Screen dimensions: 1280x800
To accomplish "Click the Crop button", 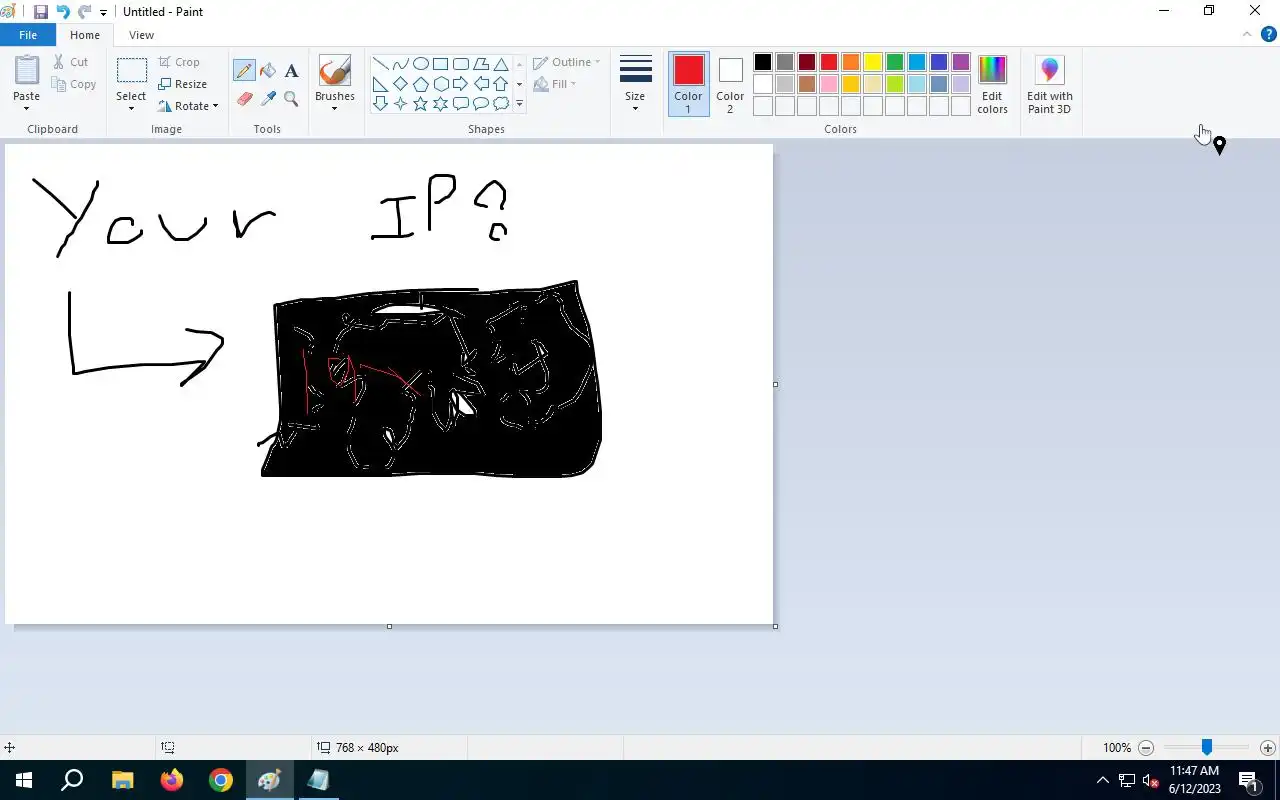I will pos(179,62).
